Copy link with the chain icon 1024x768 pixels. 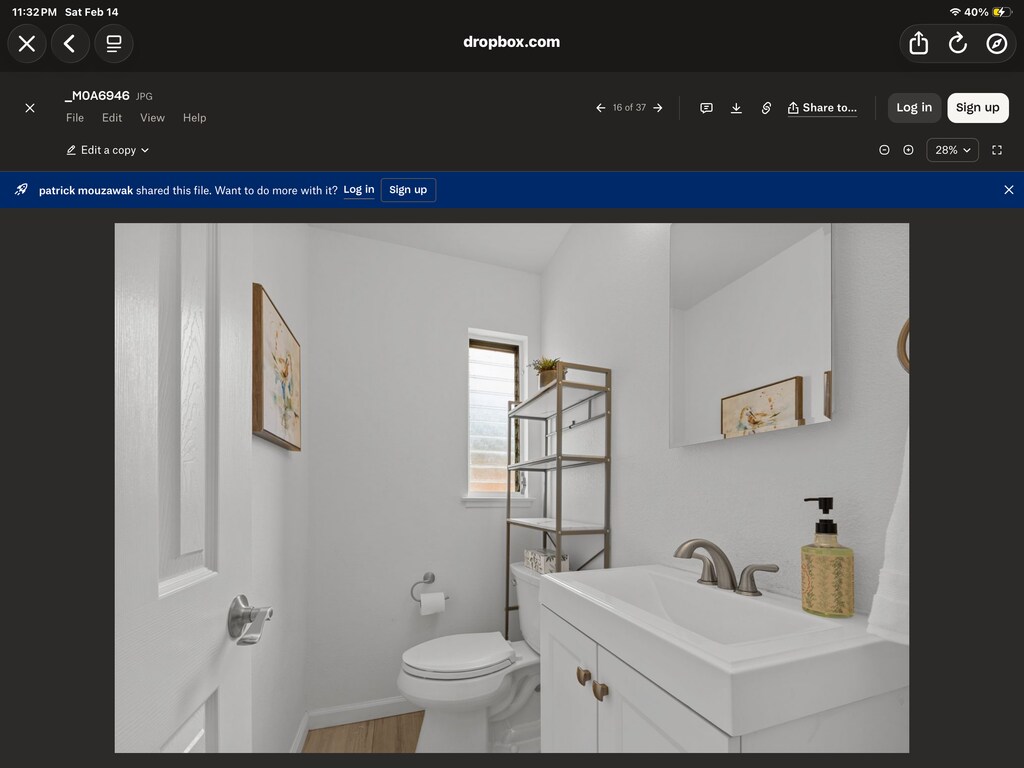[x=766, y=108]
